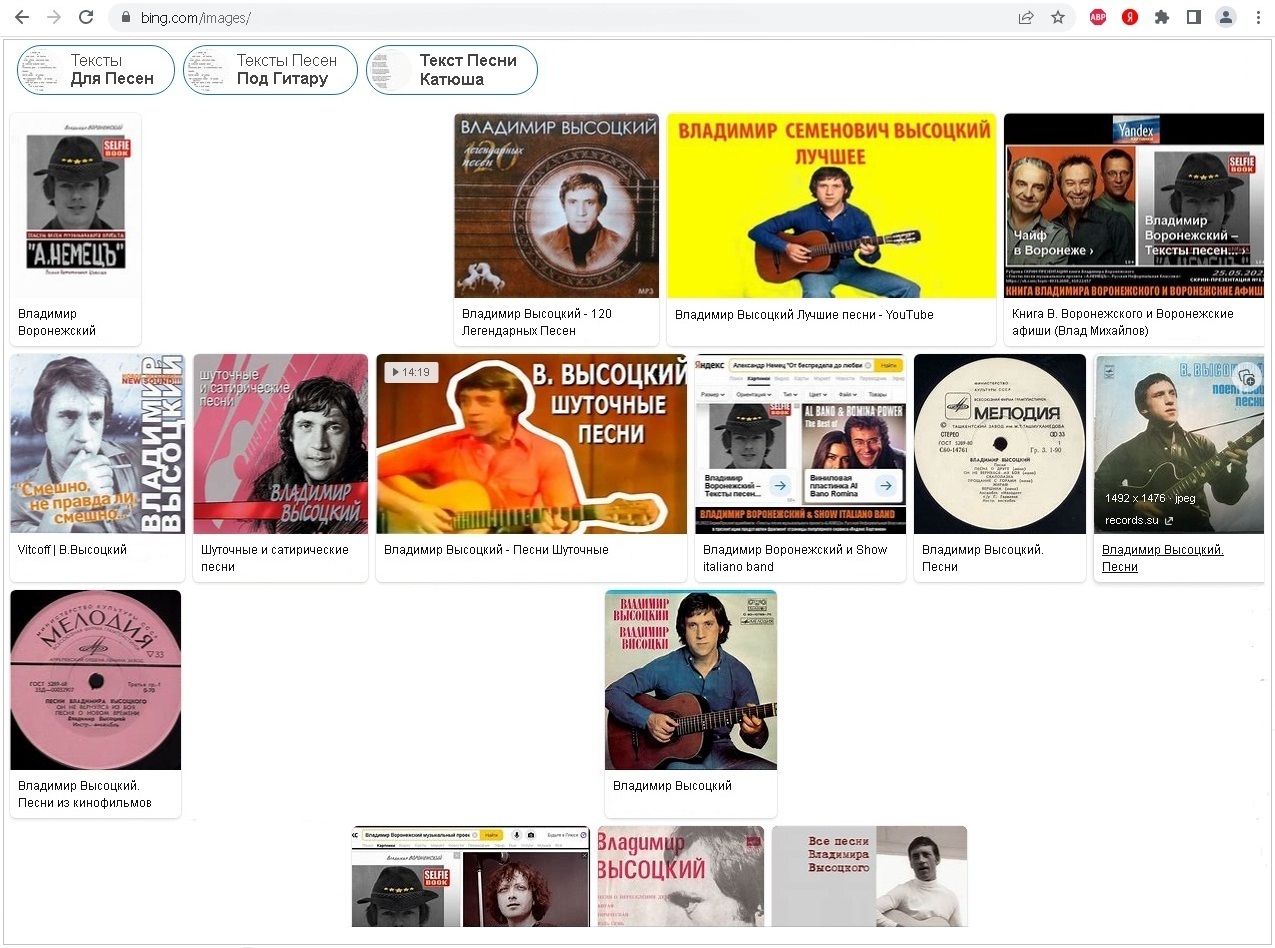Select the "Текст Песни Катюша" suggestion chip

tap(452, 70)
